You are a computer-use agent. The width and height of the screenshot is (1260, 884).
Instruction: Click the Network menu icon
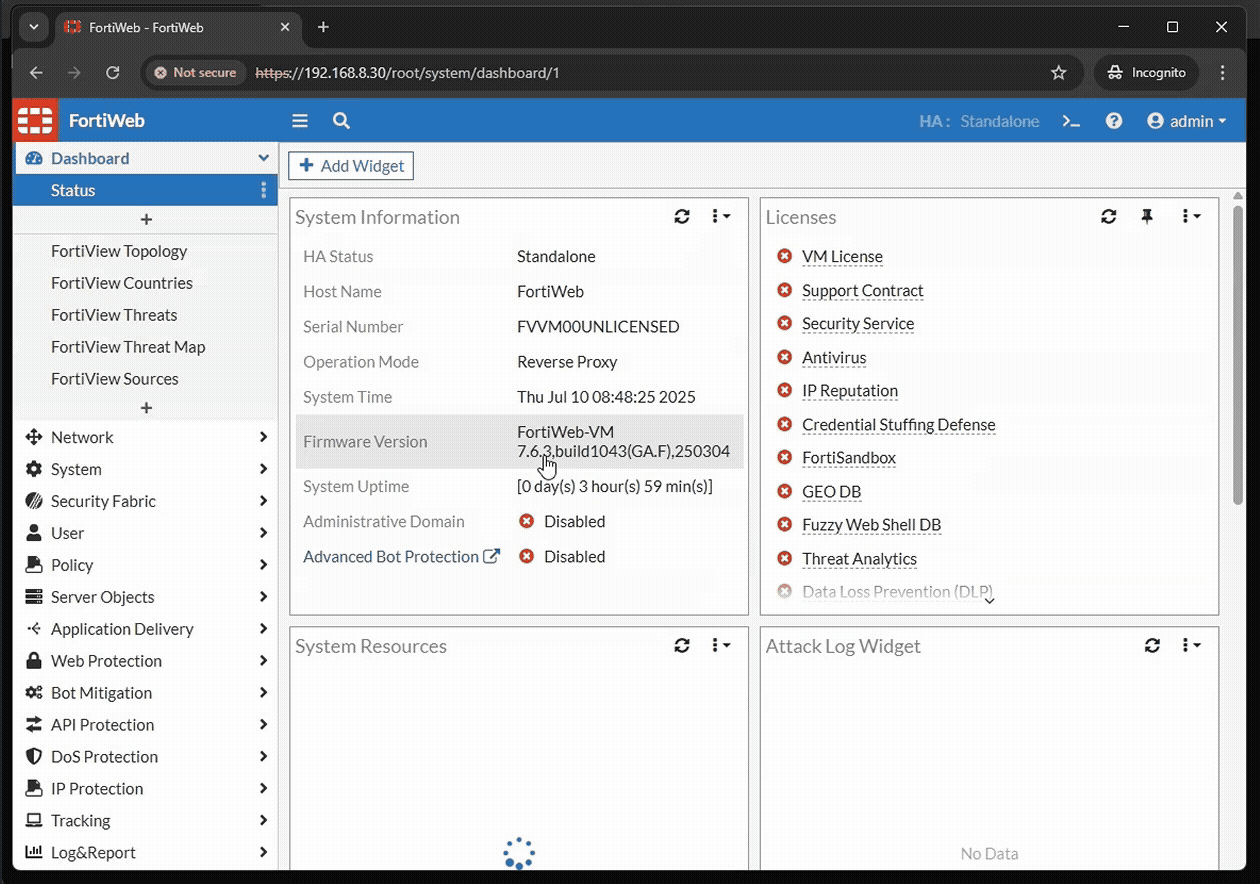coord(34,437)
